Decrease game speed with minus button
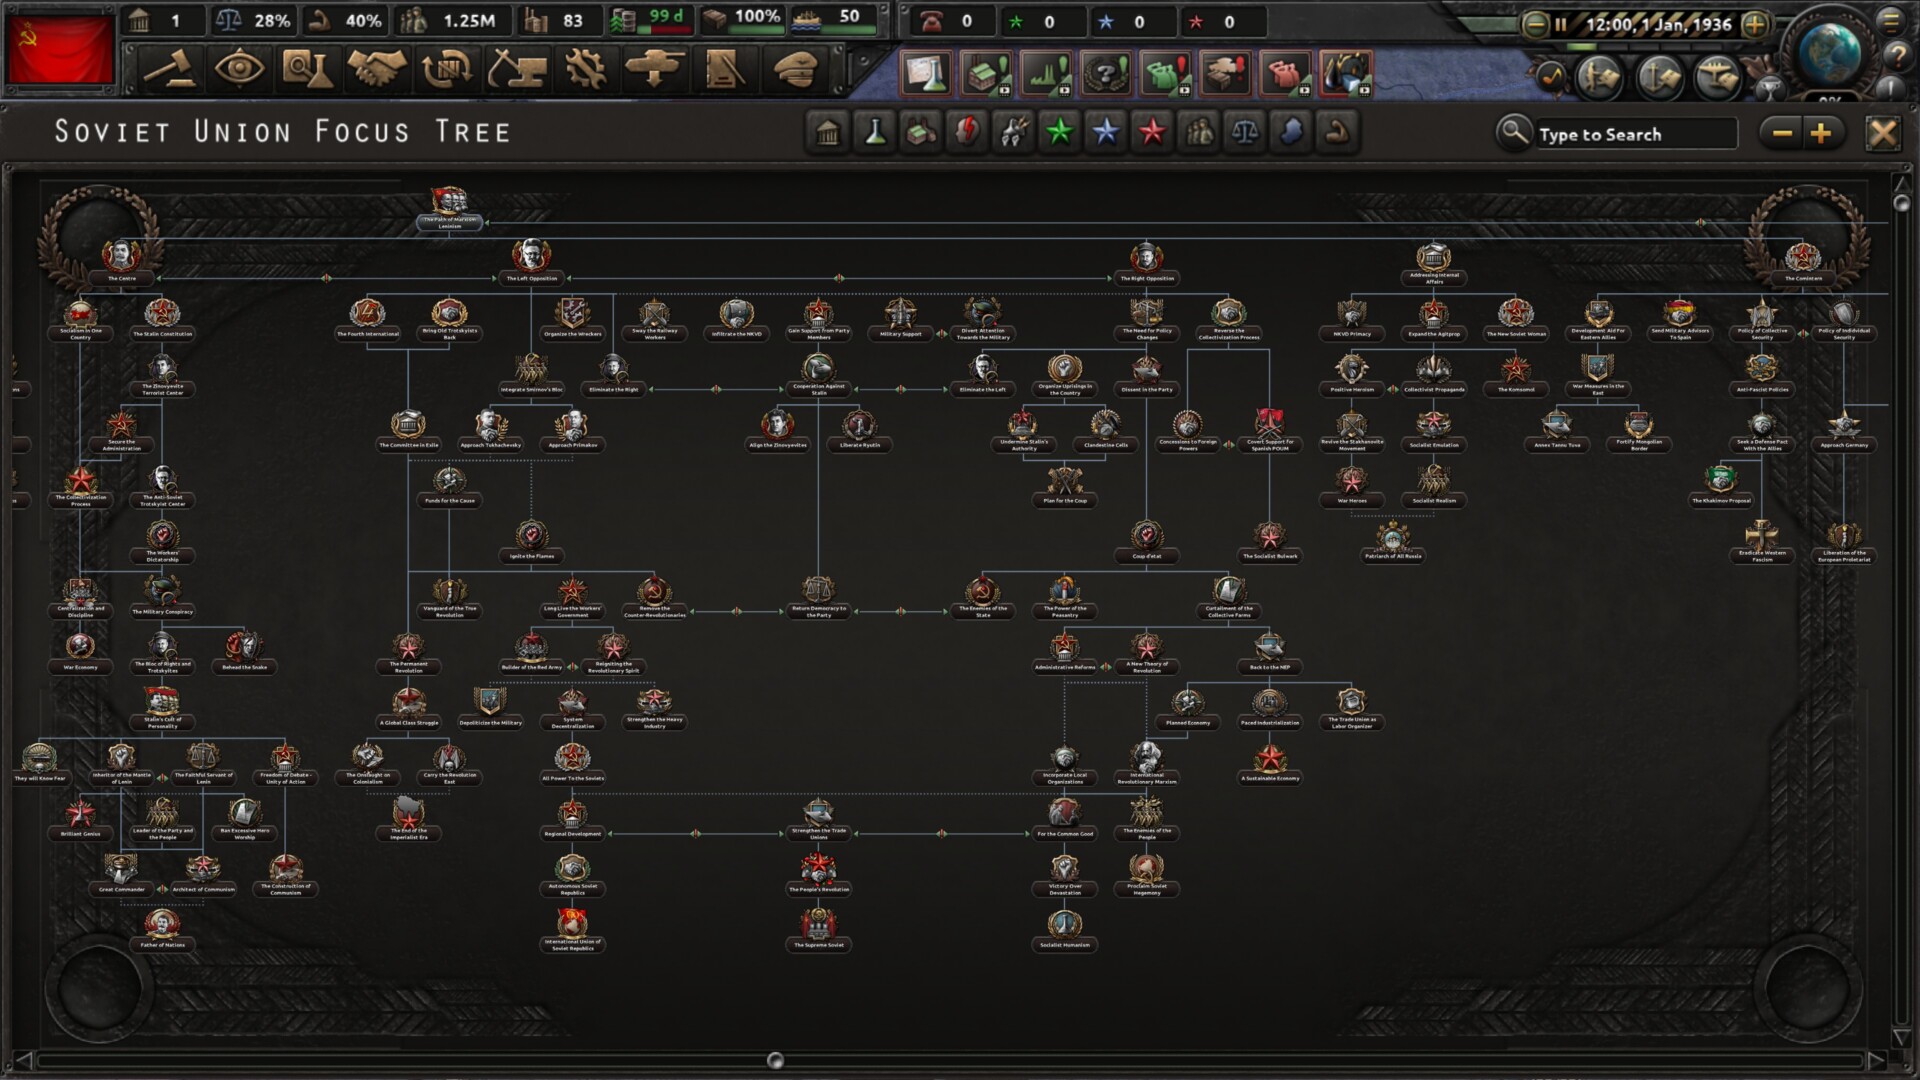1920x1080 pixels. 1534,24
